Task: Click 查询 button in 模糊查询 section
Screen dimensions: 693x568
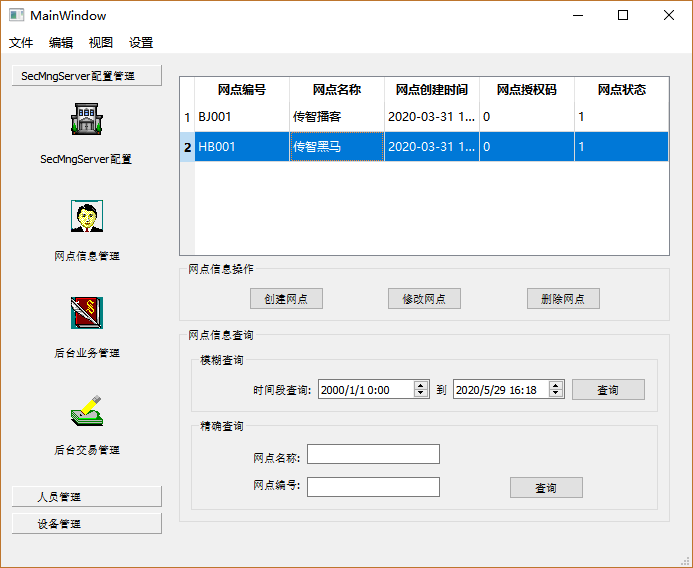Action: point(608,390)
